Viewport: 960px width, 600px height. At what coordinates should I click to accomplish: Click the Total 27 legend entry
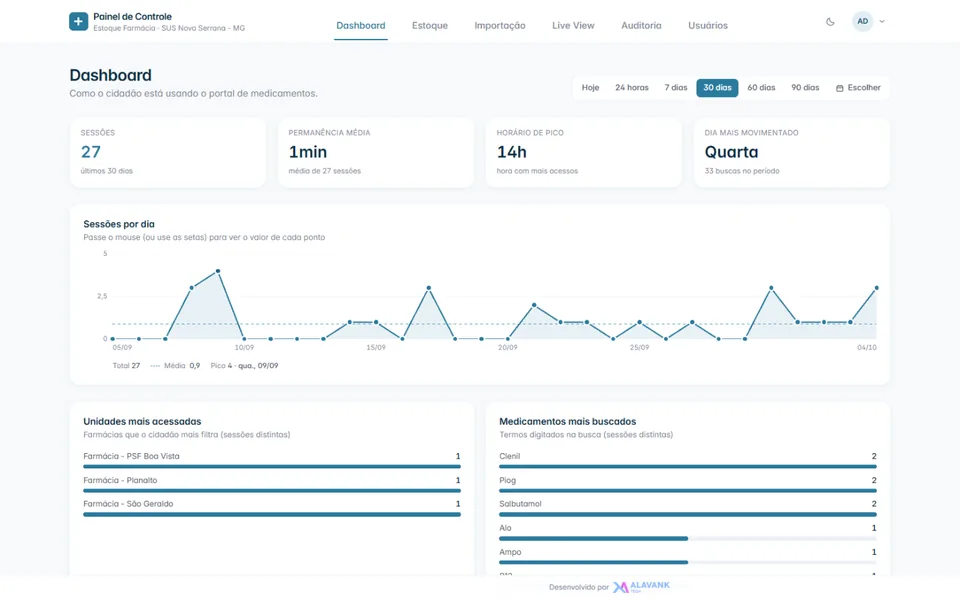(126, 366)
